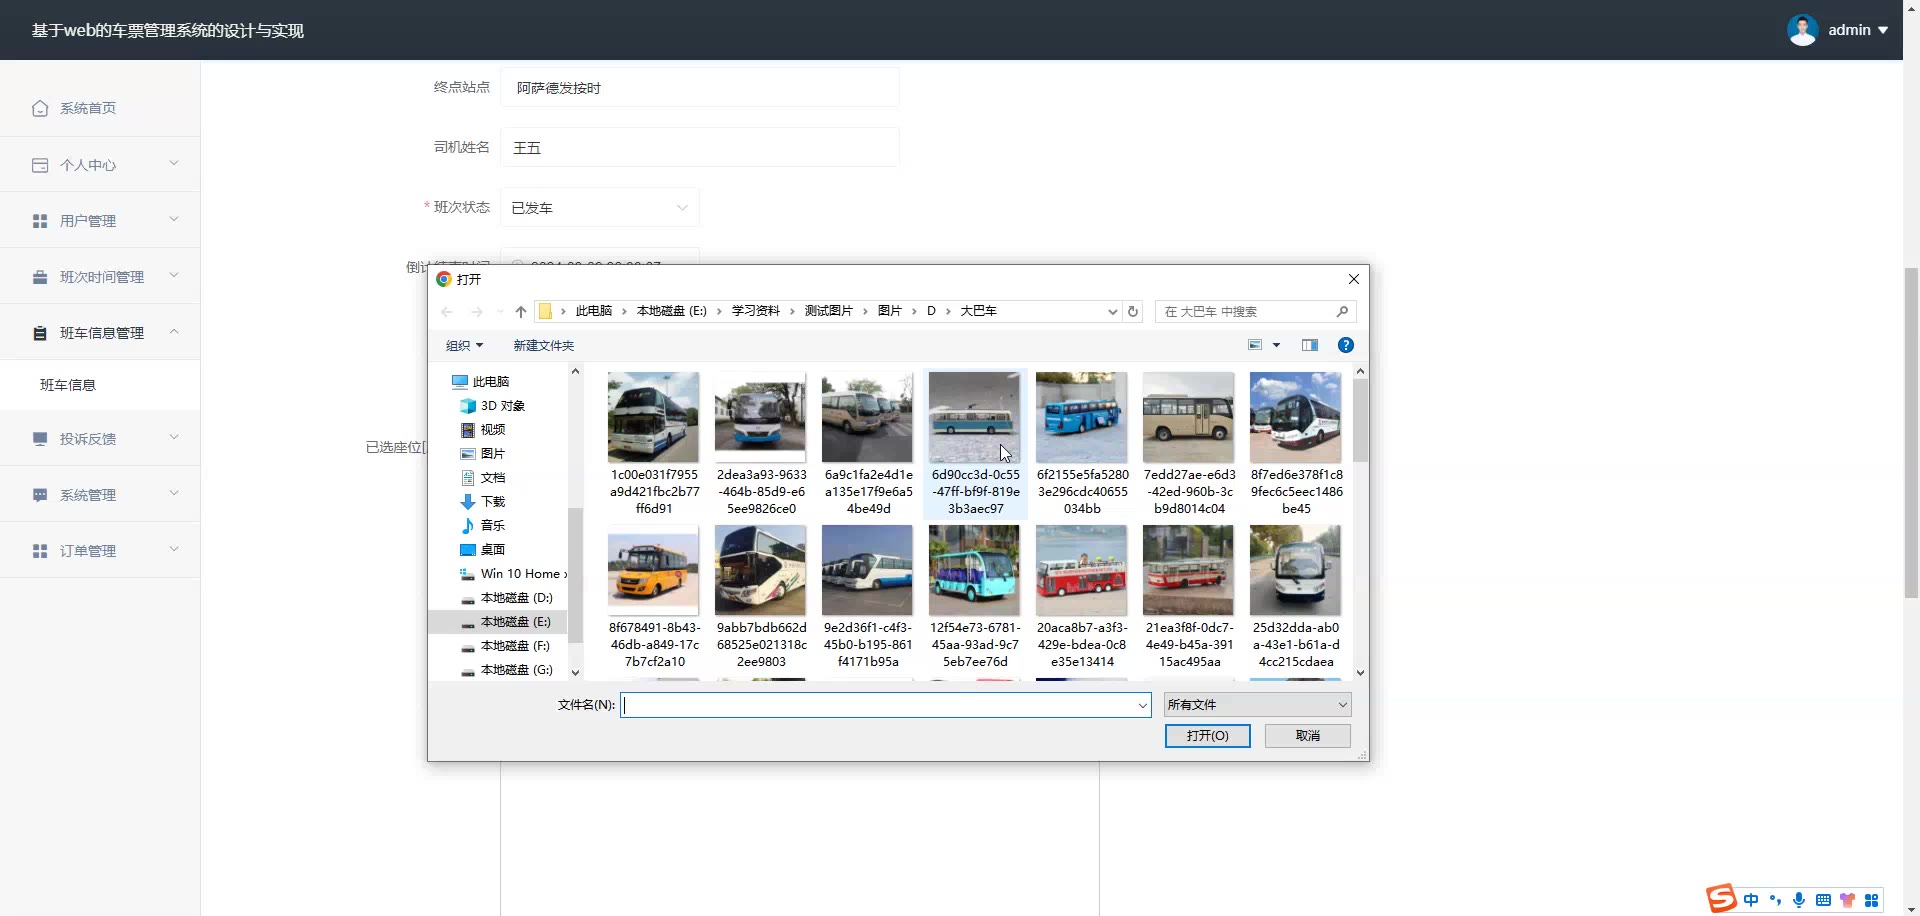The image size is (1920, 916).
Task: Open the 组织 dropdown menu
Action: [x=464, y=346]
